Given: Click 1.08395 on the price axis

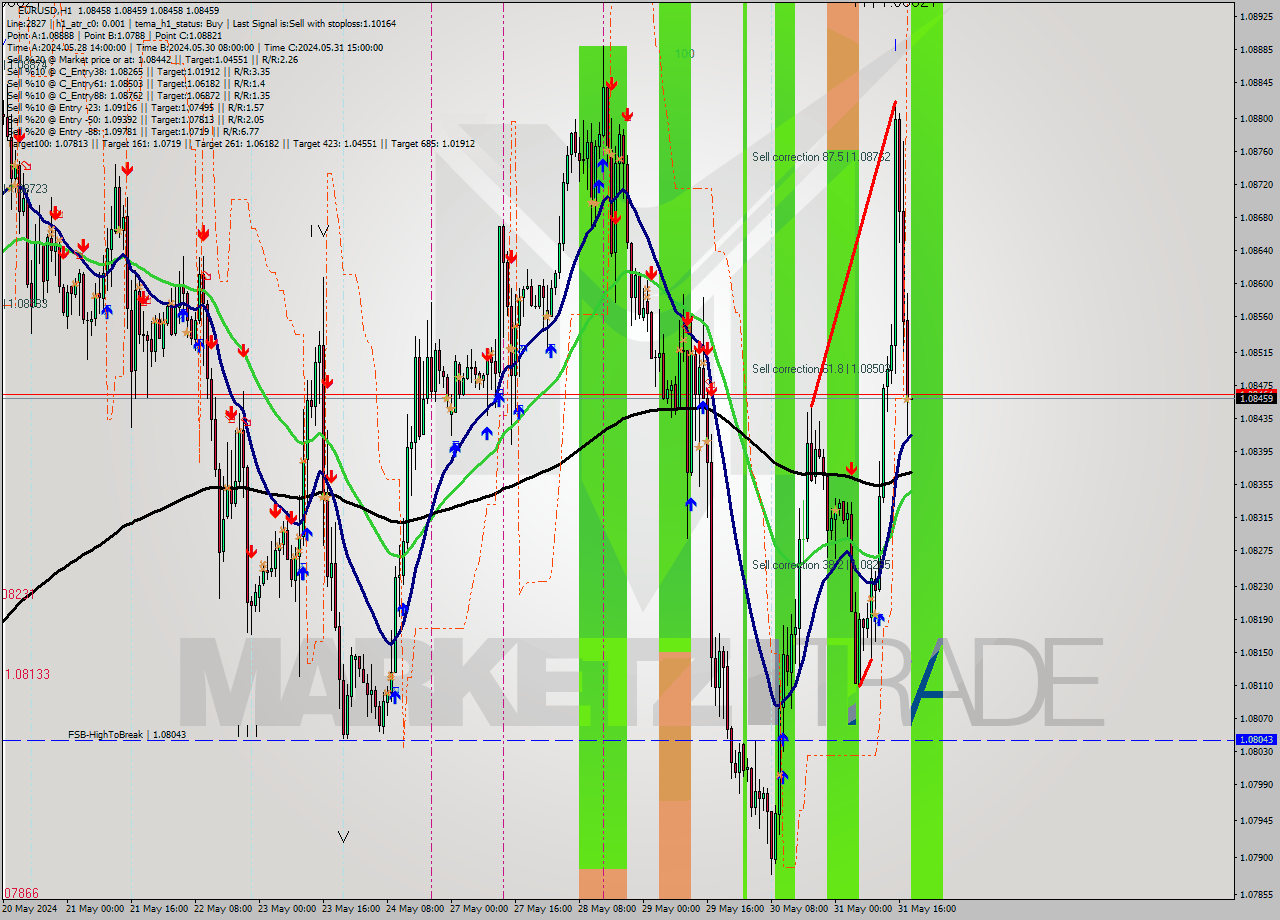Looking at the screenshot, I should [1256, 452].
